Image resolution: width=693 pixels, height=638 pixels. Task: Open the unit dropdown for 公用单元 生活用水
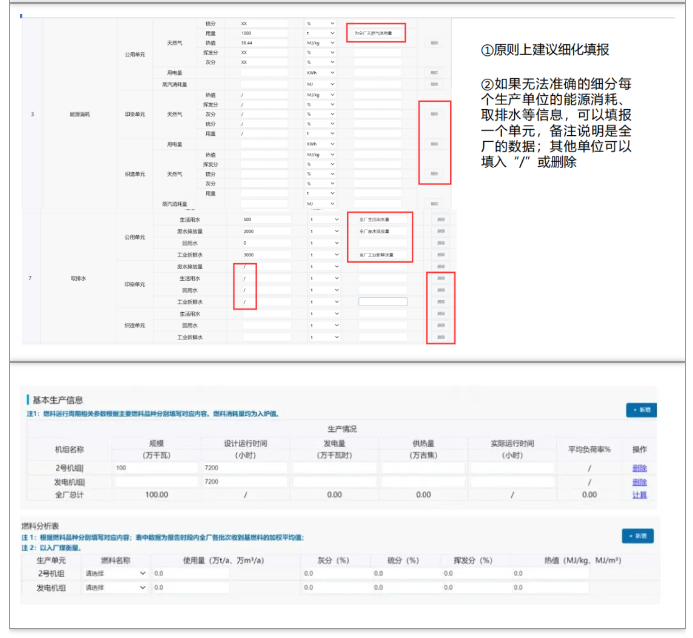(x=321, y=219)
